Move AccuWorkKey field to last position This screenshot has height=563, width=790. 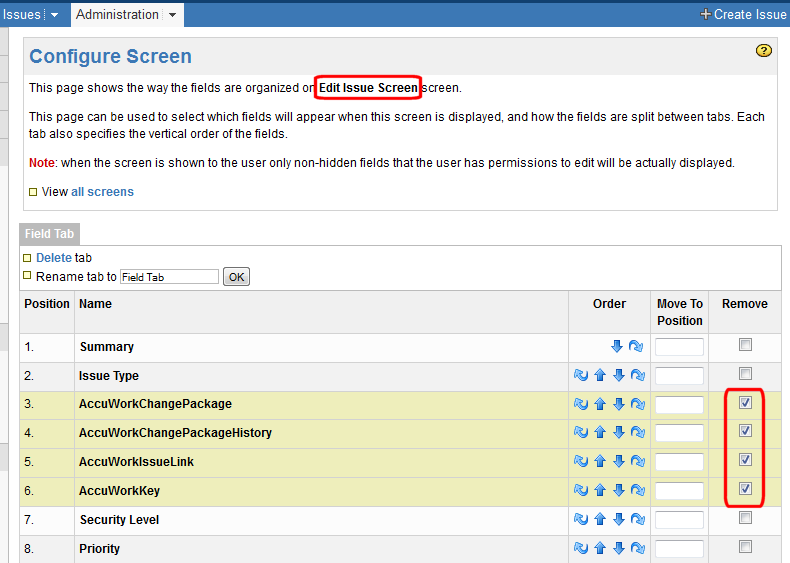636,491
